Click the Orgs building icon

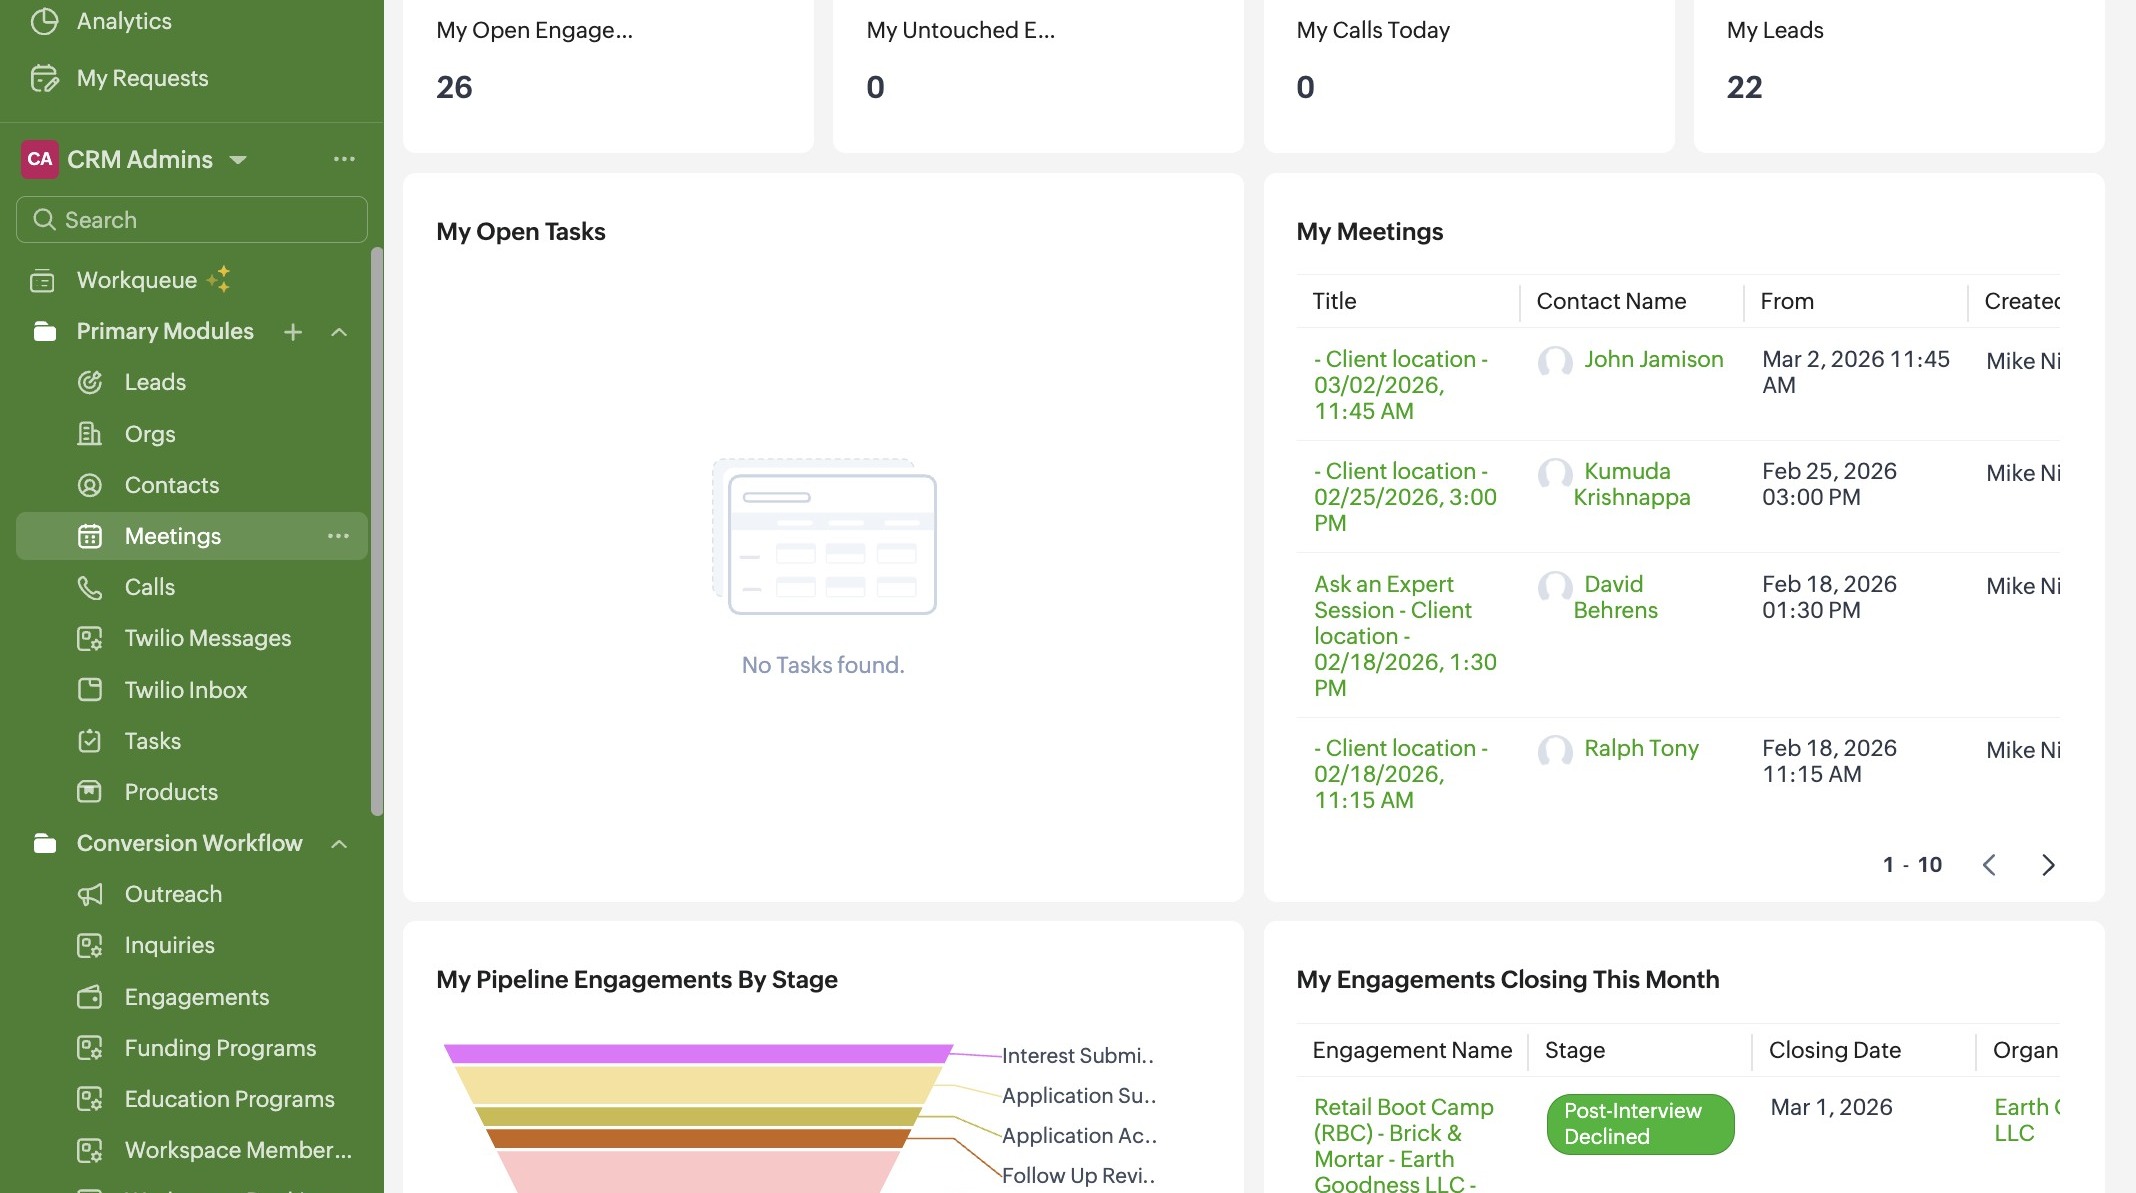click(90, 434)
